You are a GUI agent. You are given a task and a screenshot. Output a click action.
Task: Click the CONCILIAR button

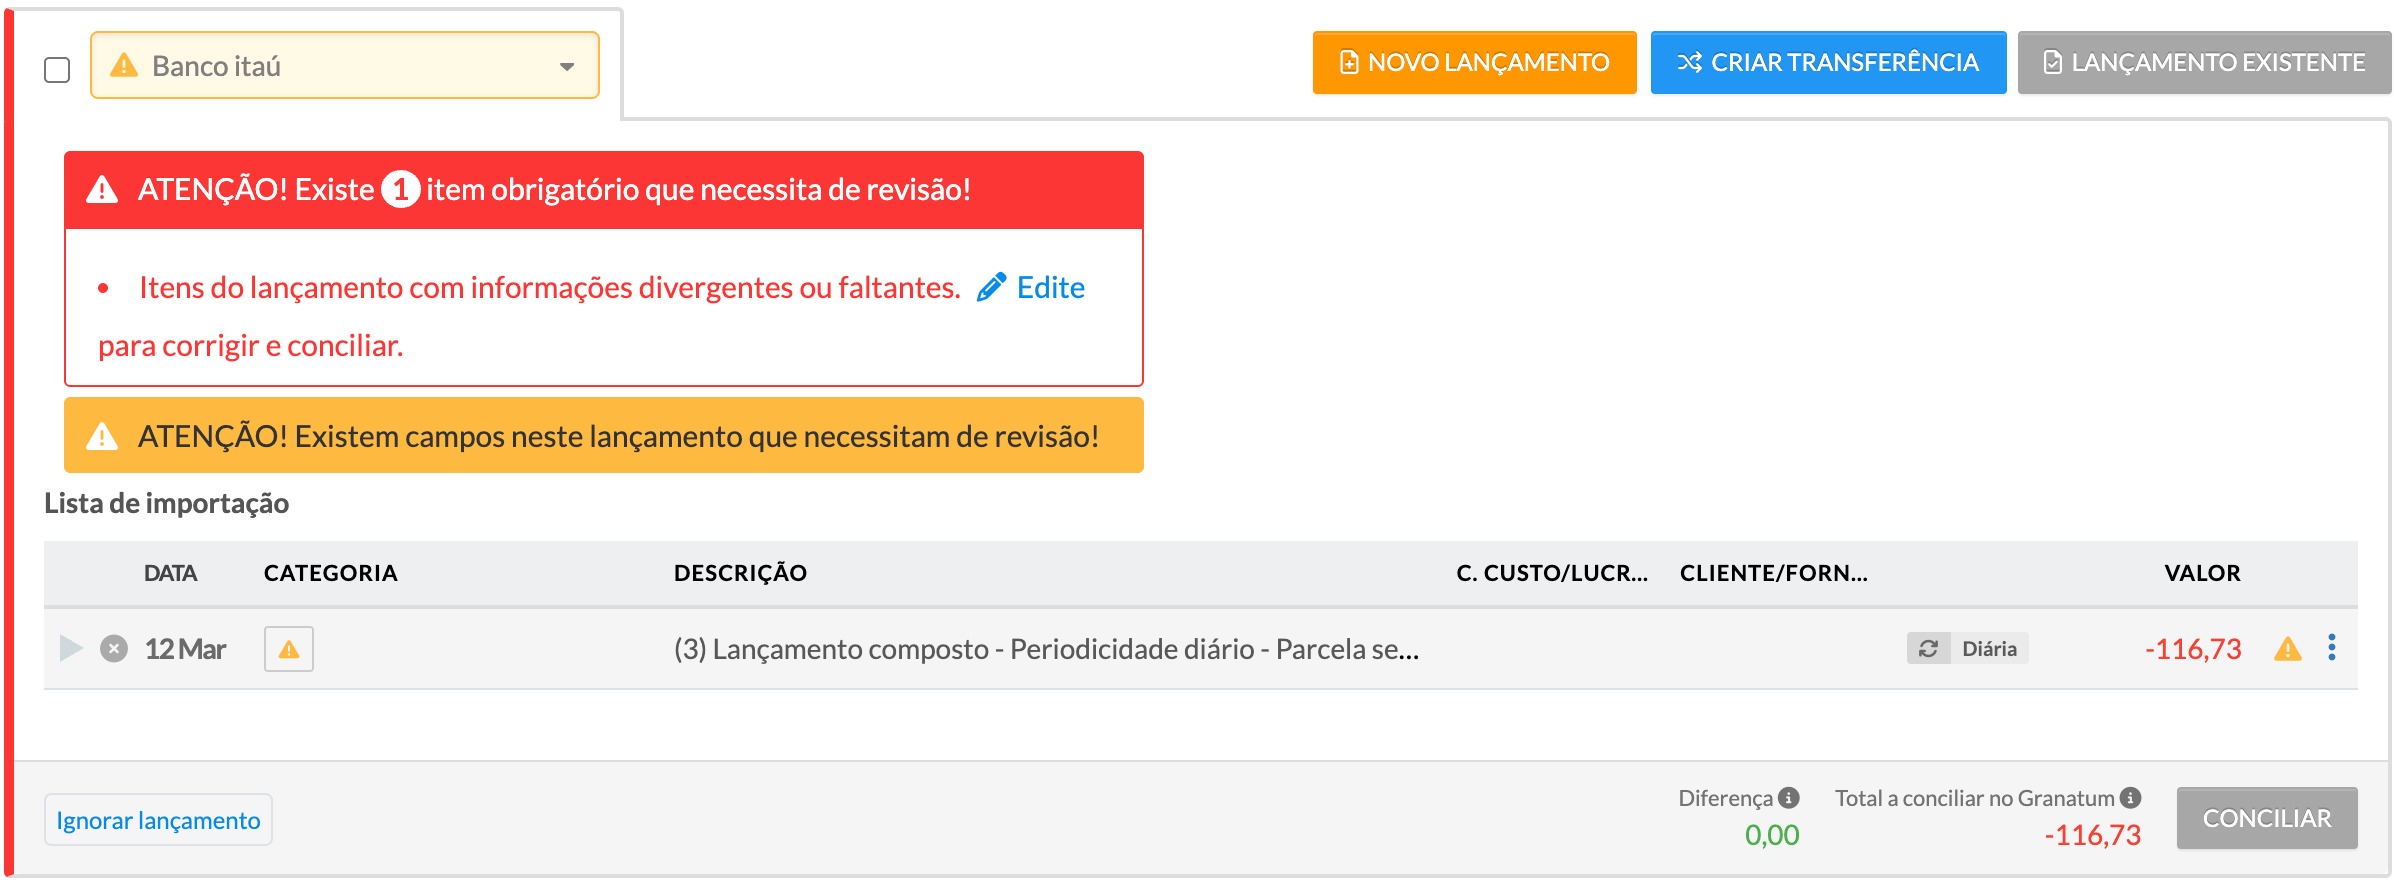pyautogui.click(x=2267, y=818)
